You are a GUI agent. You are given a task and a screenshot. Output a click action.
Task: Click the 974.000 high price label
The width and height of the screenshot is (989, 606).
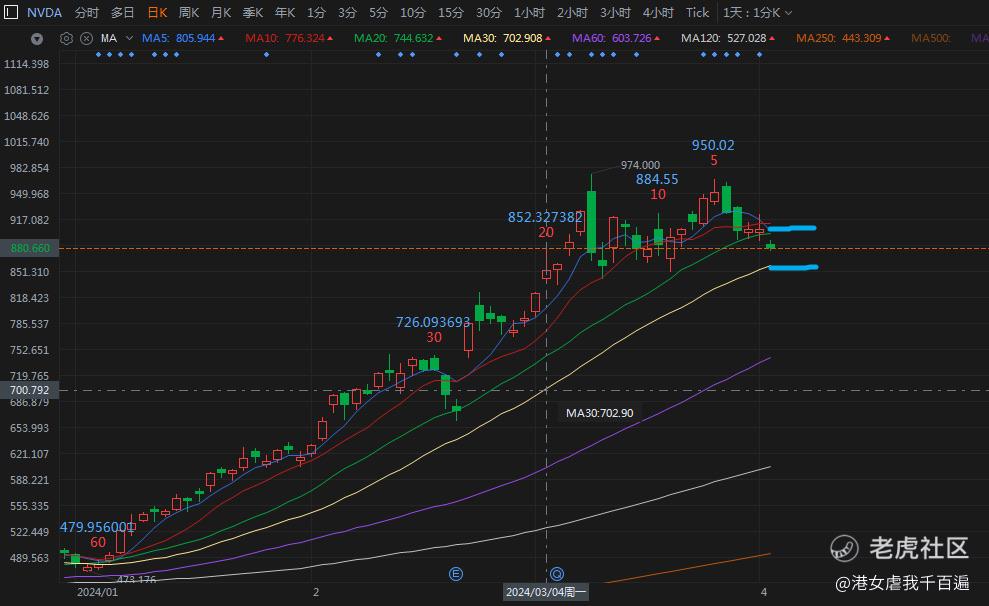coord(640,165)
